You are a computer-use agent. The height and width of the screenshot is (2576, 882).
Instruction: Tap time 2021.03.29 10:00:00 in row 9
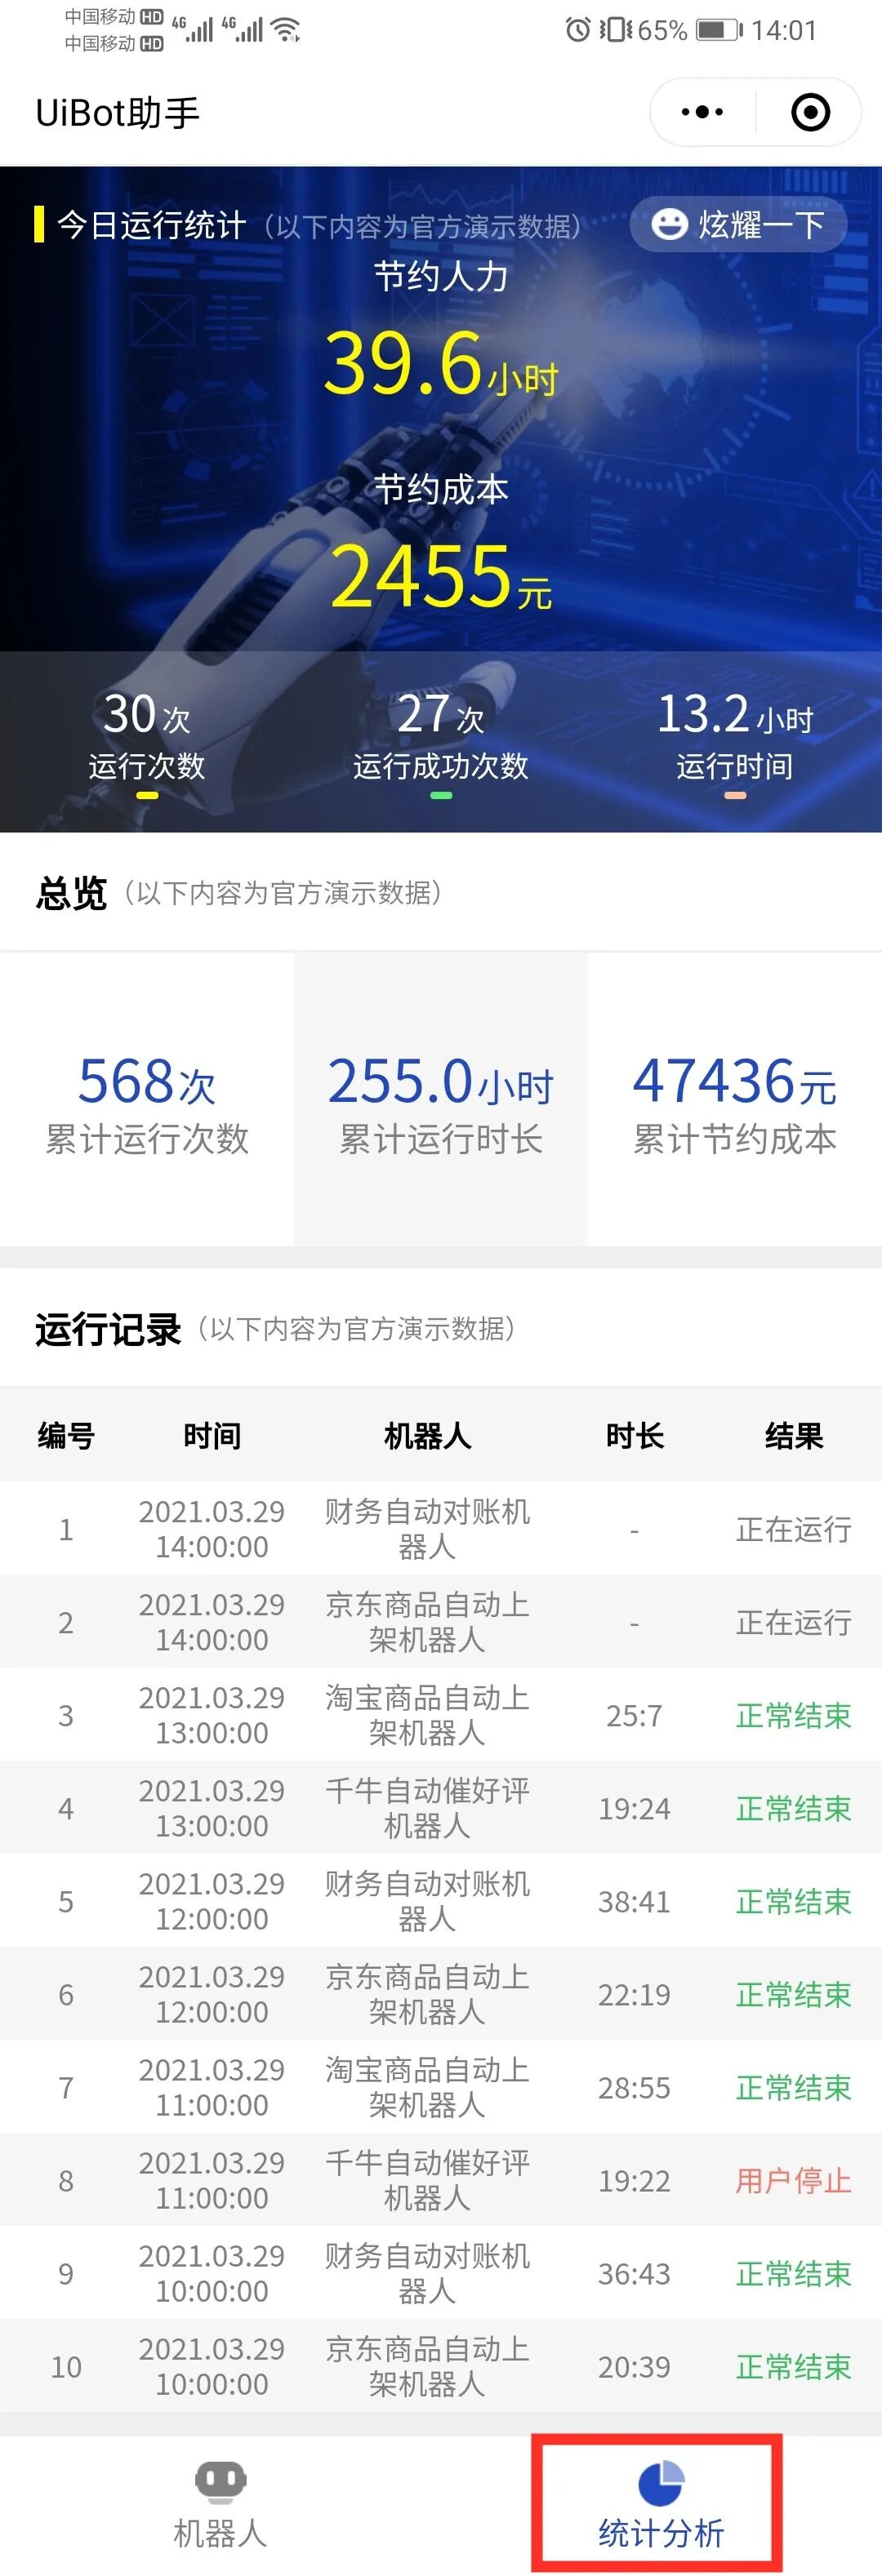[212, 2273]
